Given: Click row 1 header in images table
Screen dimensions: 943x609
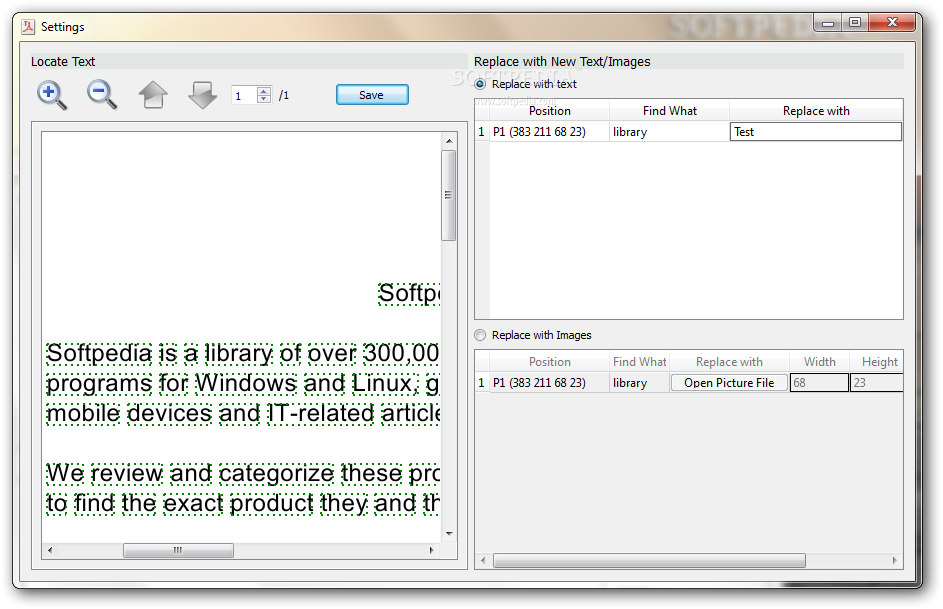Looking at the screenshot, I should (482, 382).
